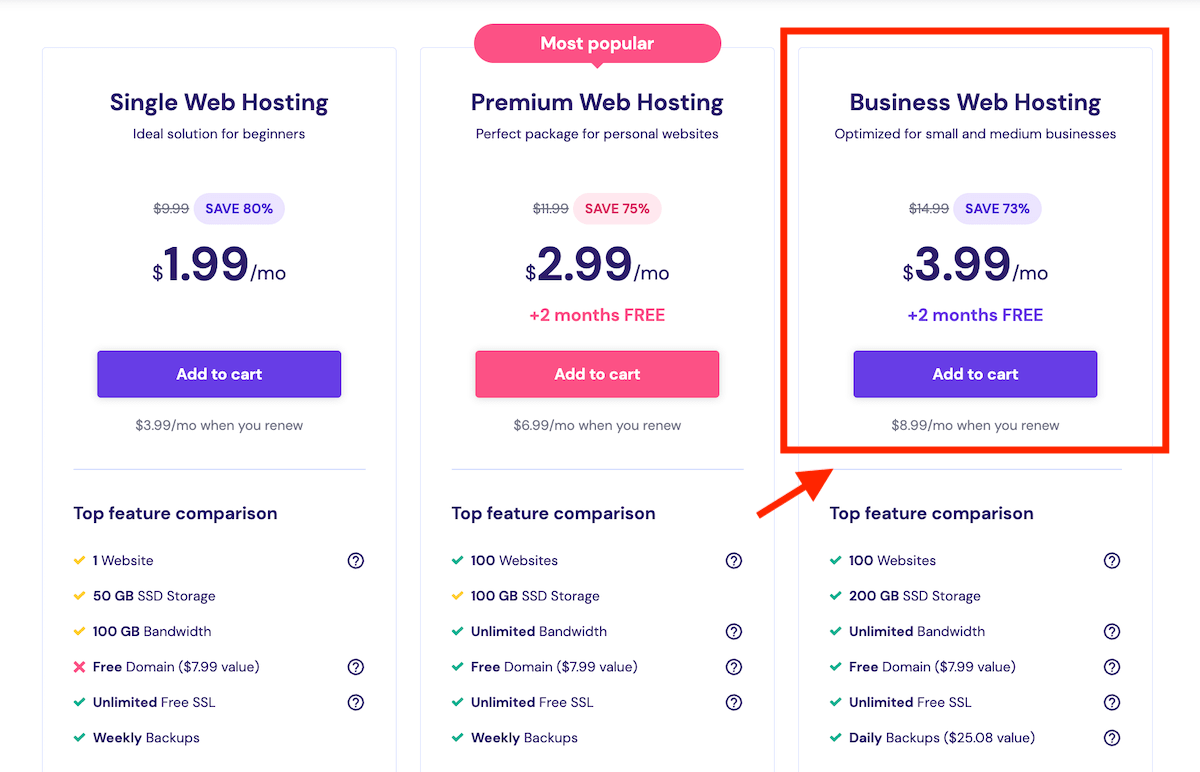Click the Most popular badge
The image size is (1200, 772).
click(x=597, y=44)
